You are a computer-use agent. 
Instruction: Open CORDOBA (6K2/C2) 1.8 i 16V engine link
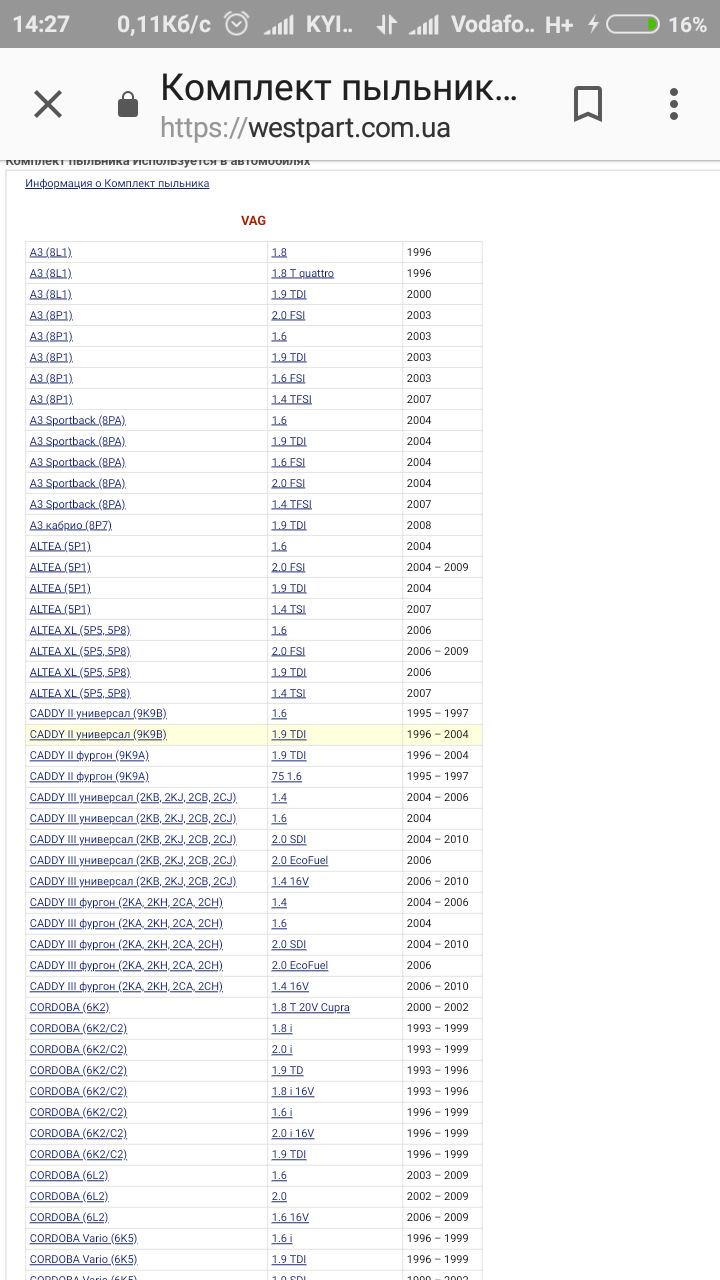coord(292,1091)
